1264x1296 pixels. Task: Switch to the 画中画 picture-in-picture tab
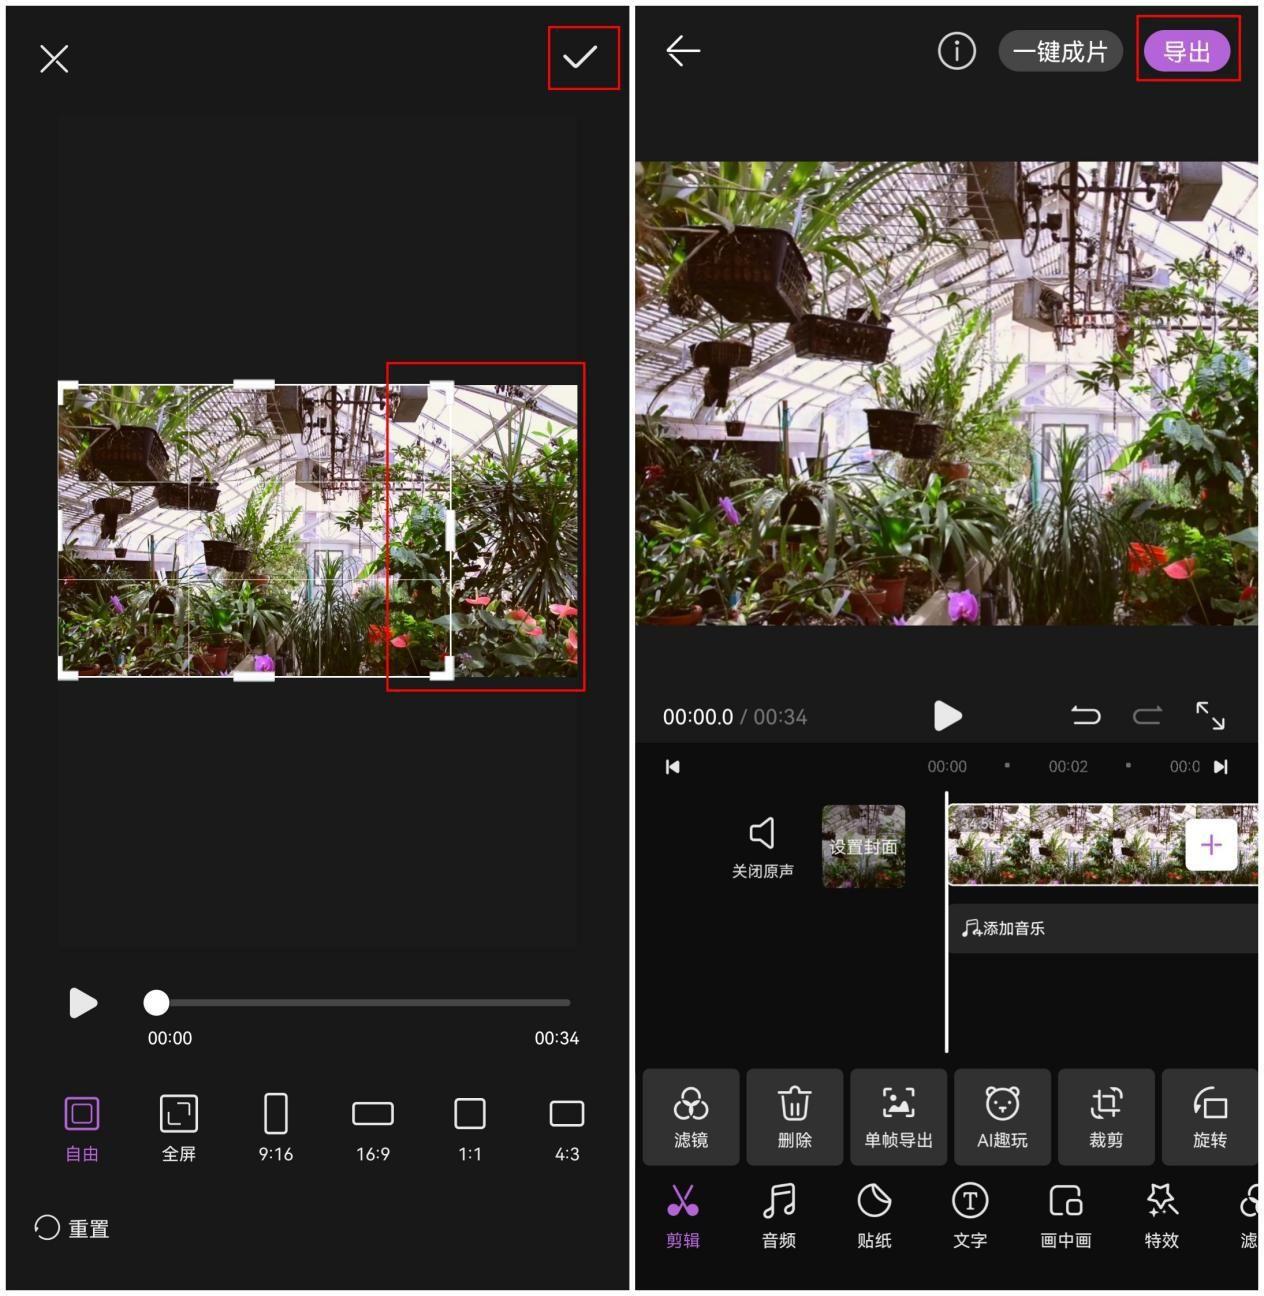tap(1065, 1216)
